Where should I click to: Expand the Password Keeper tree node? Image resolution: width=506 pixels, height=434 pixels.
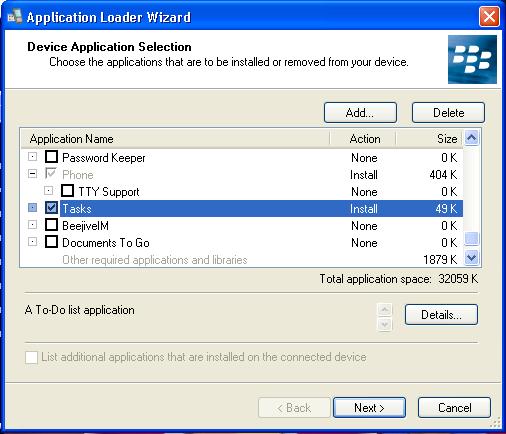coord(32,156)
